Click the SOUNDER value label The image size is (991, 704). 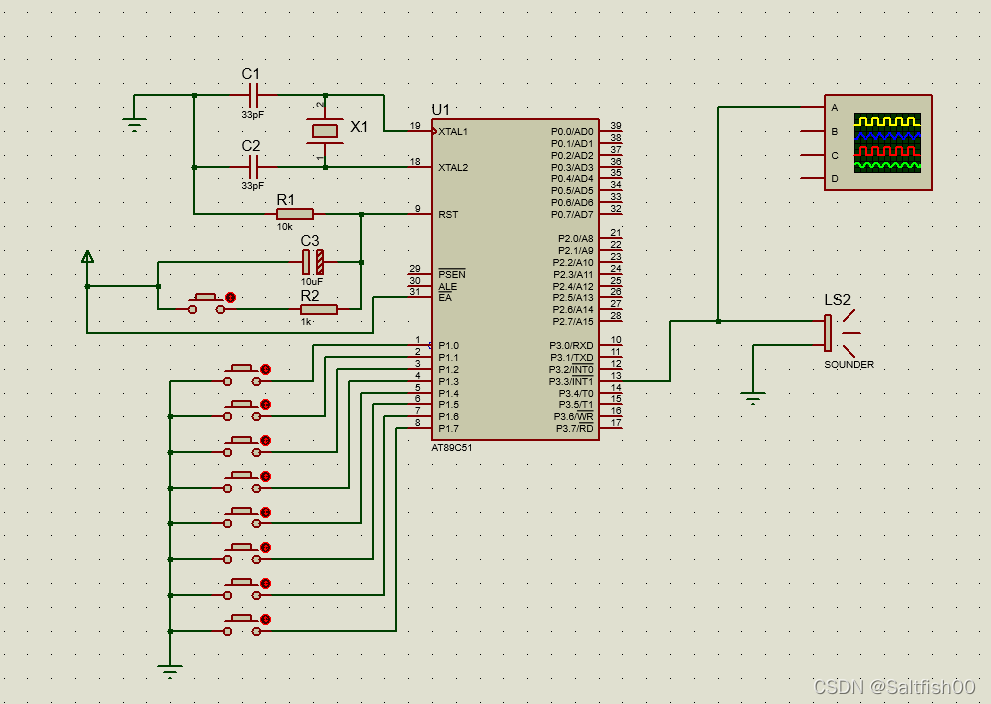click(849, 365)
